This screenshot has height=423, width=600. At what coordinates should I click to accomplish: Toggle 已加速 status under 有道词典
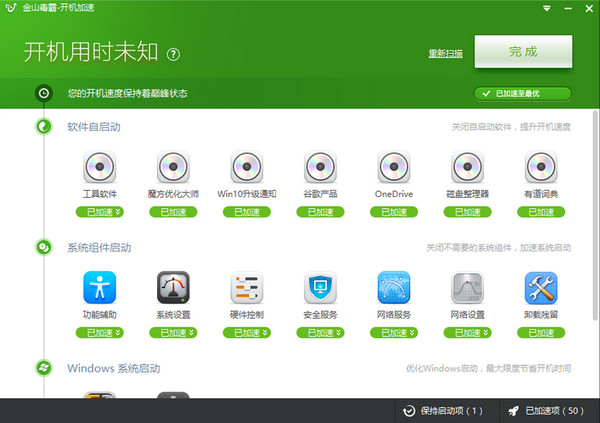pyautogui.click(x=541, y=212)
